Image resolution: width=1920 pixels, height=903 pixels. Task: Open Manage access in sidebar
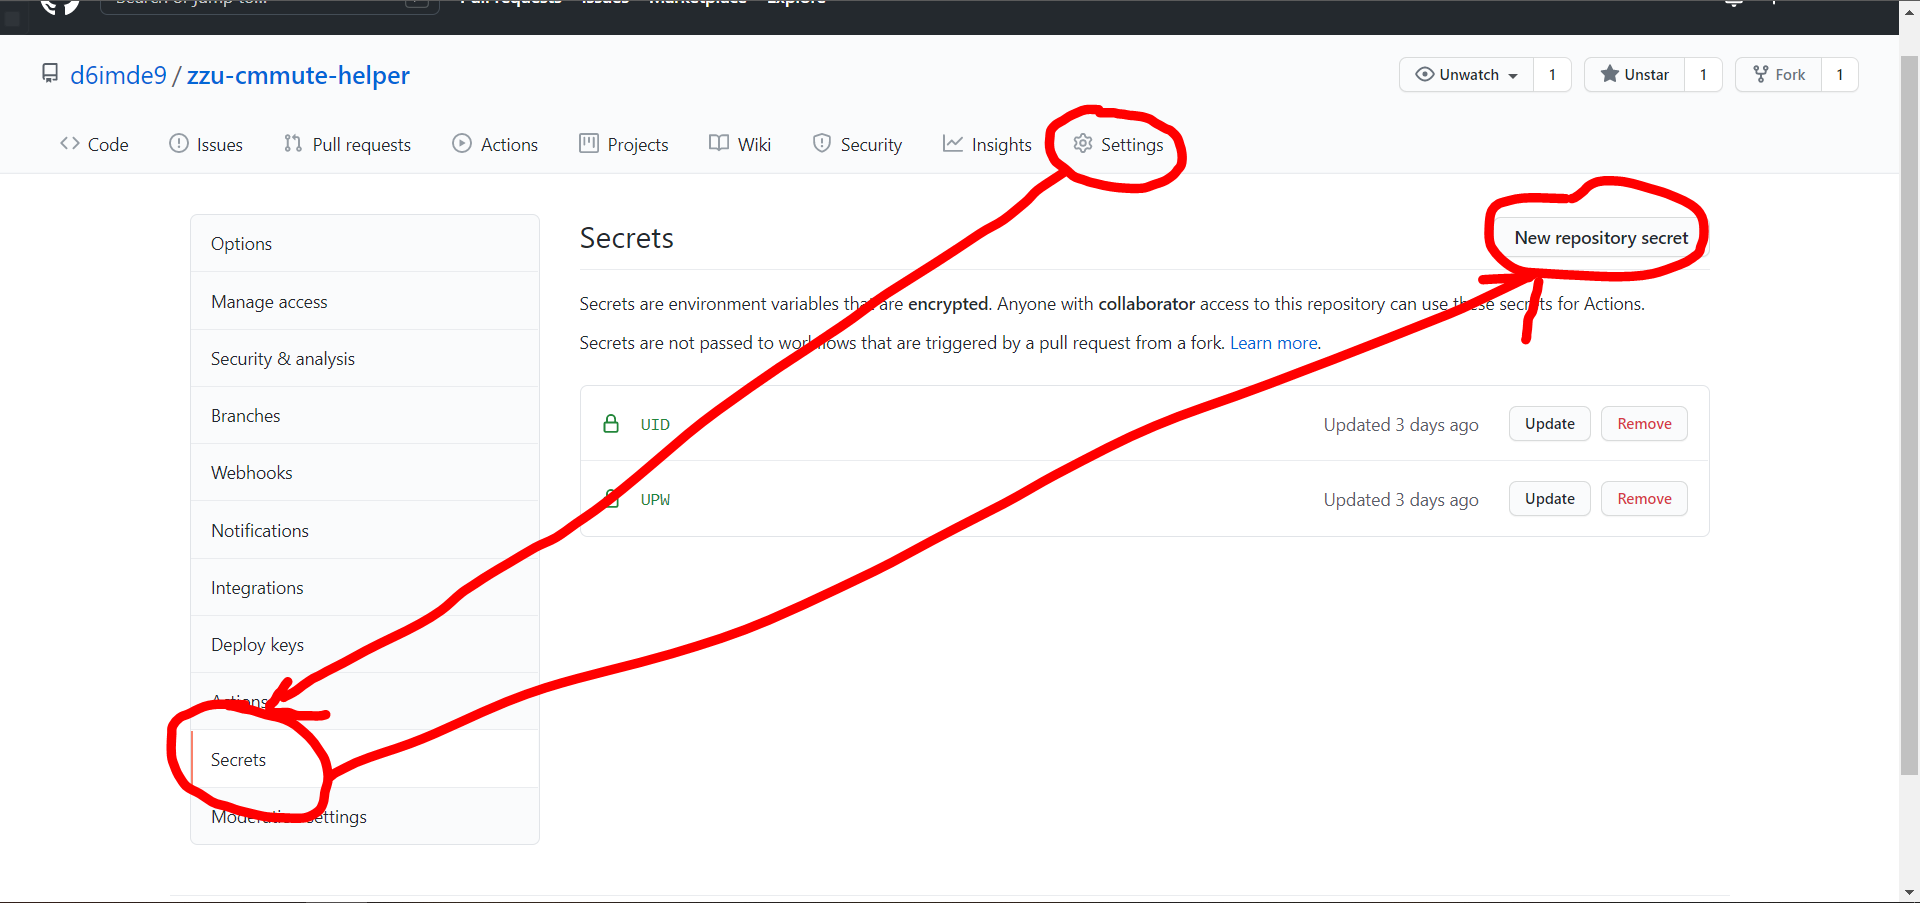tap(365, 302)
